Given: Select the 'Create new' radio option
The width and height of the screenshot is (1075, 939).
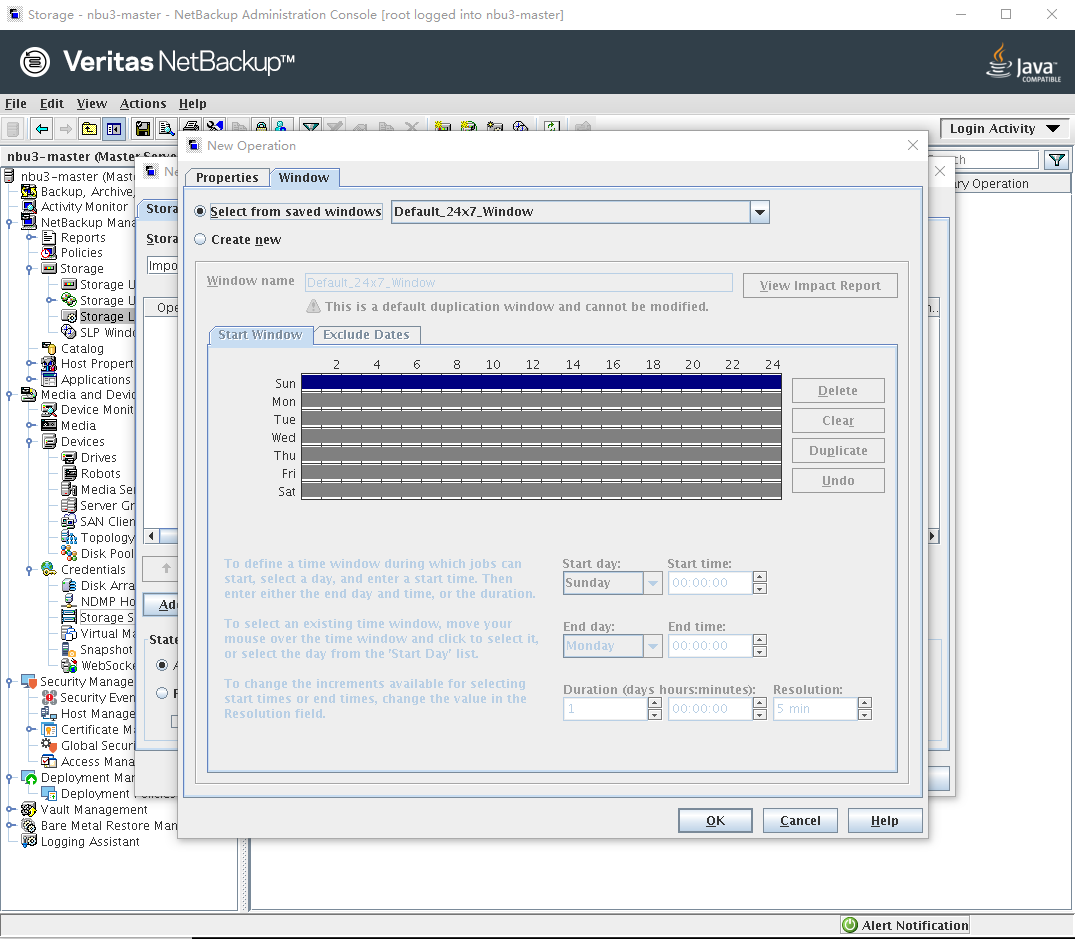Looking at the screenshot, I should [201, 240].
